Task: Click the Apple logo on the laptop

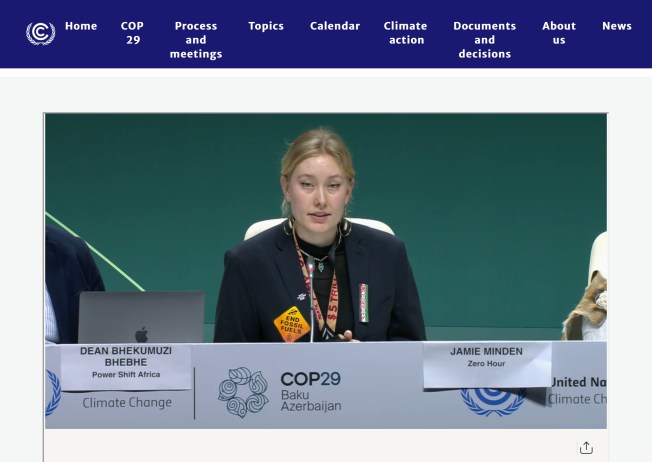Action: coord(141,334)
